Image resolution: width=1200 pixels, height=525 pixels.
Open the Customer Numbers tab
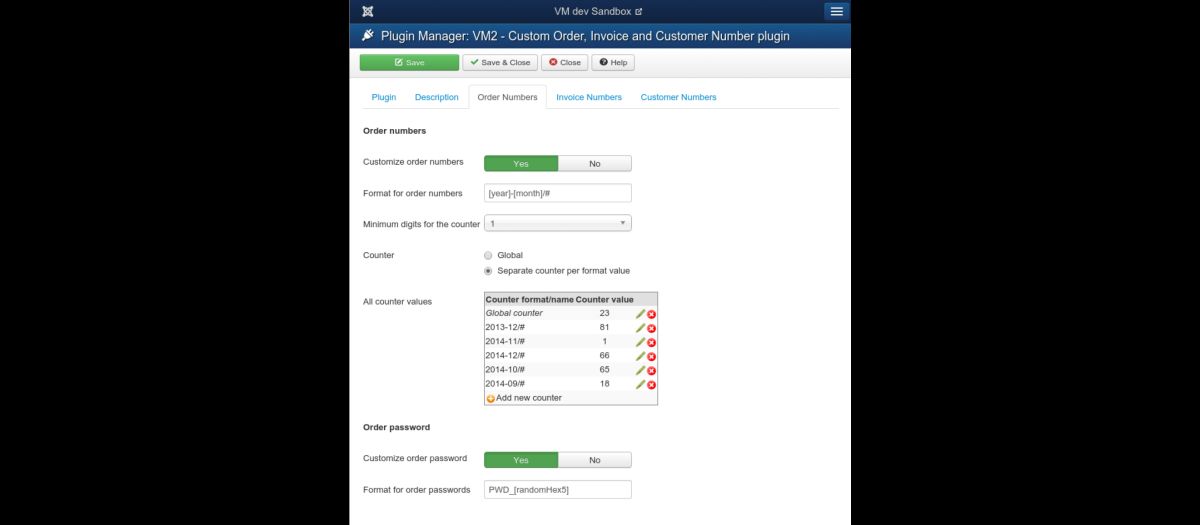(679, 97)
